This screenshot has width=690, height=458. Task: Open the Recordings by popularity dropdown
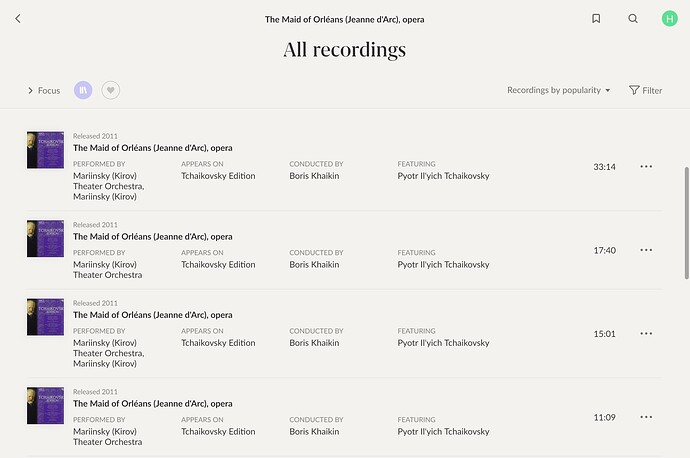558,90
